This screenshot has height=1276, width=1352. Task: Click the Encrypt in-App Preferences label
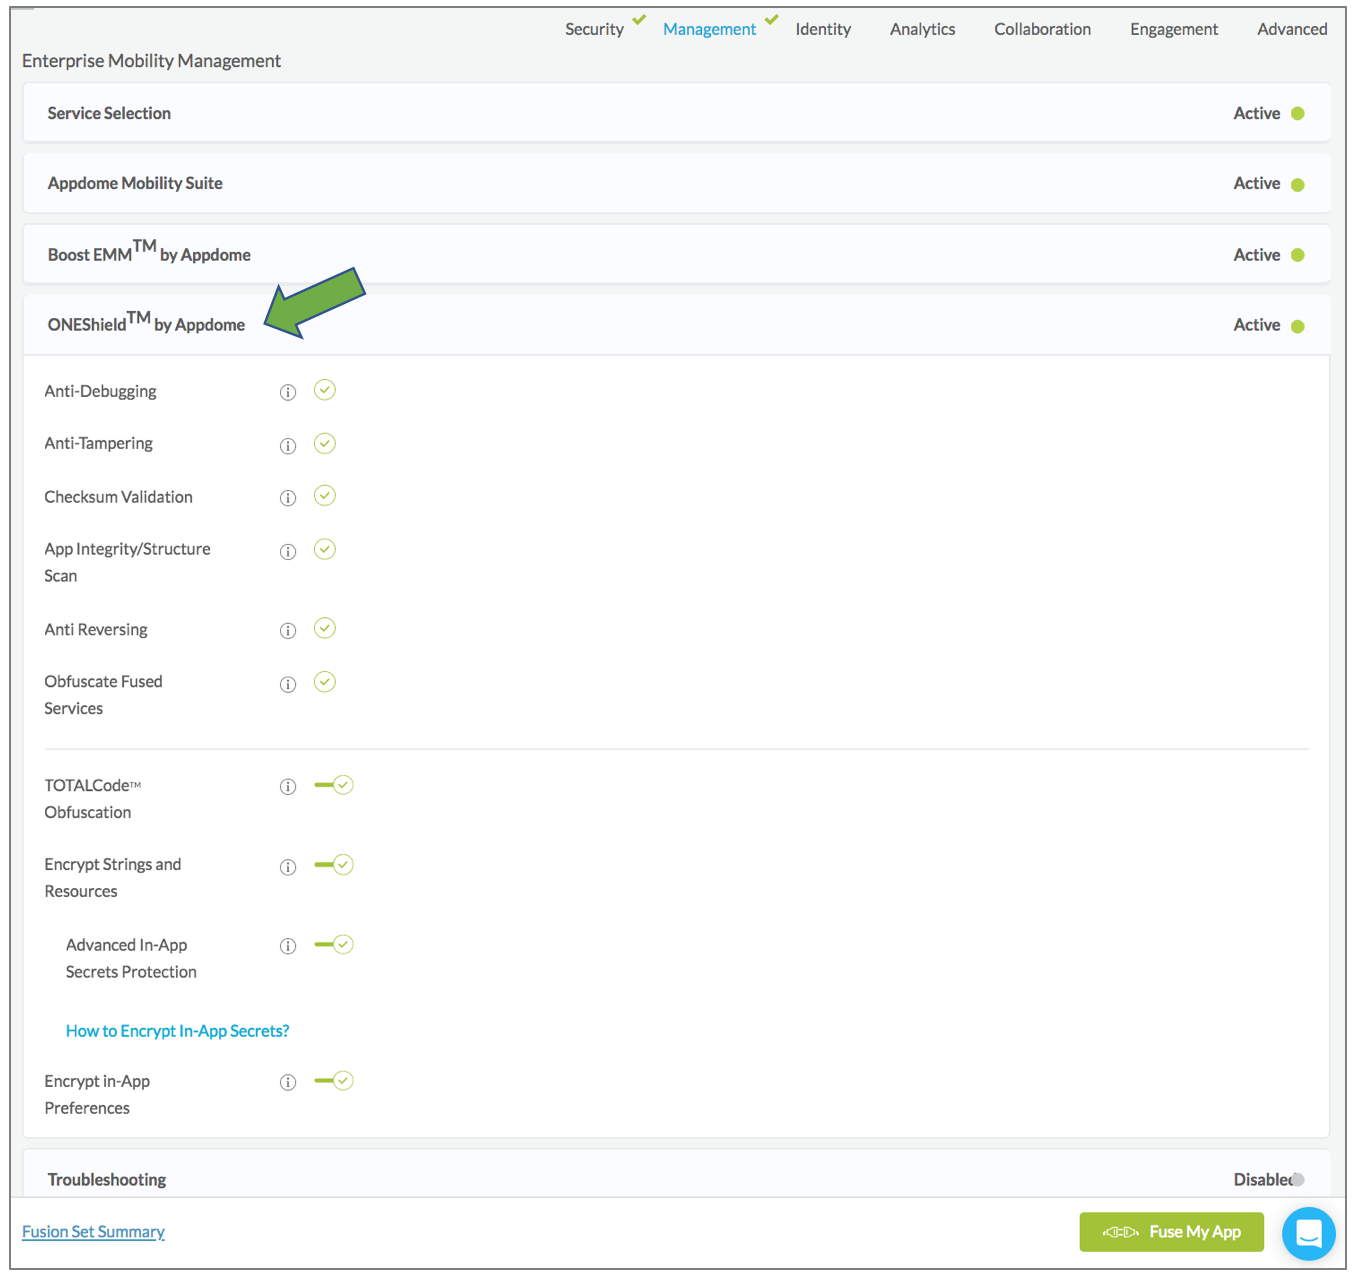pos(97,1095)
